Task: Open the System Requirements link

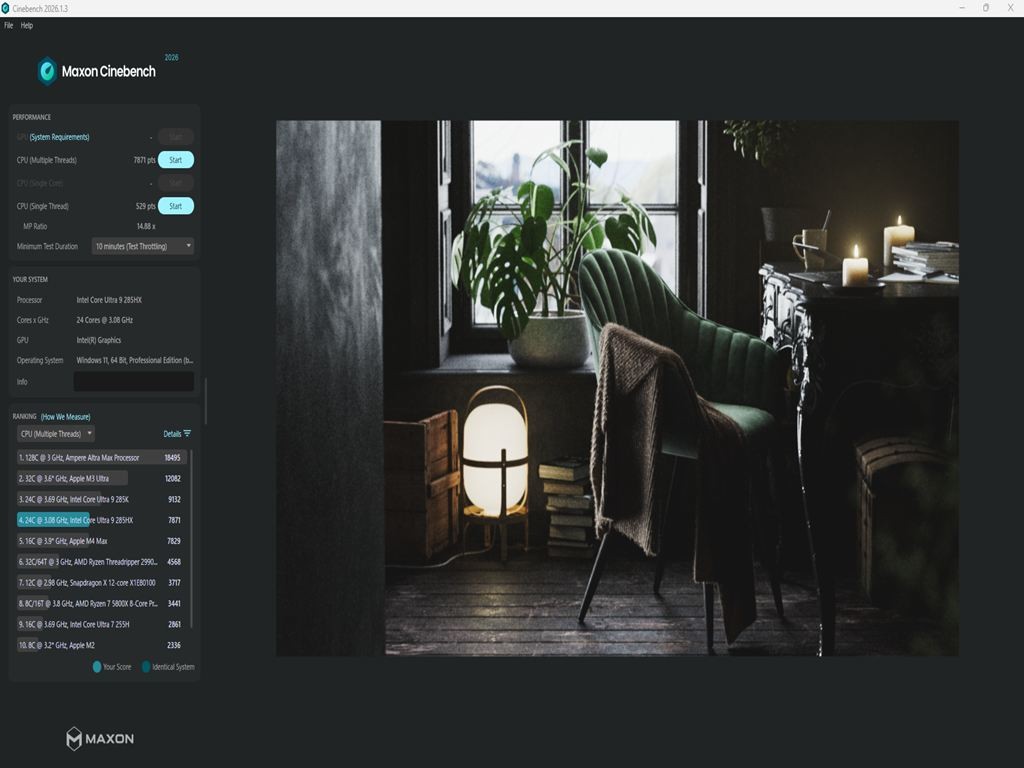Action: coord(59,137)
